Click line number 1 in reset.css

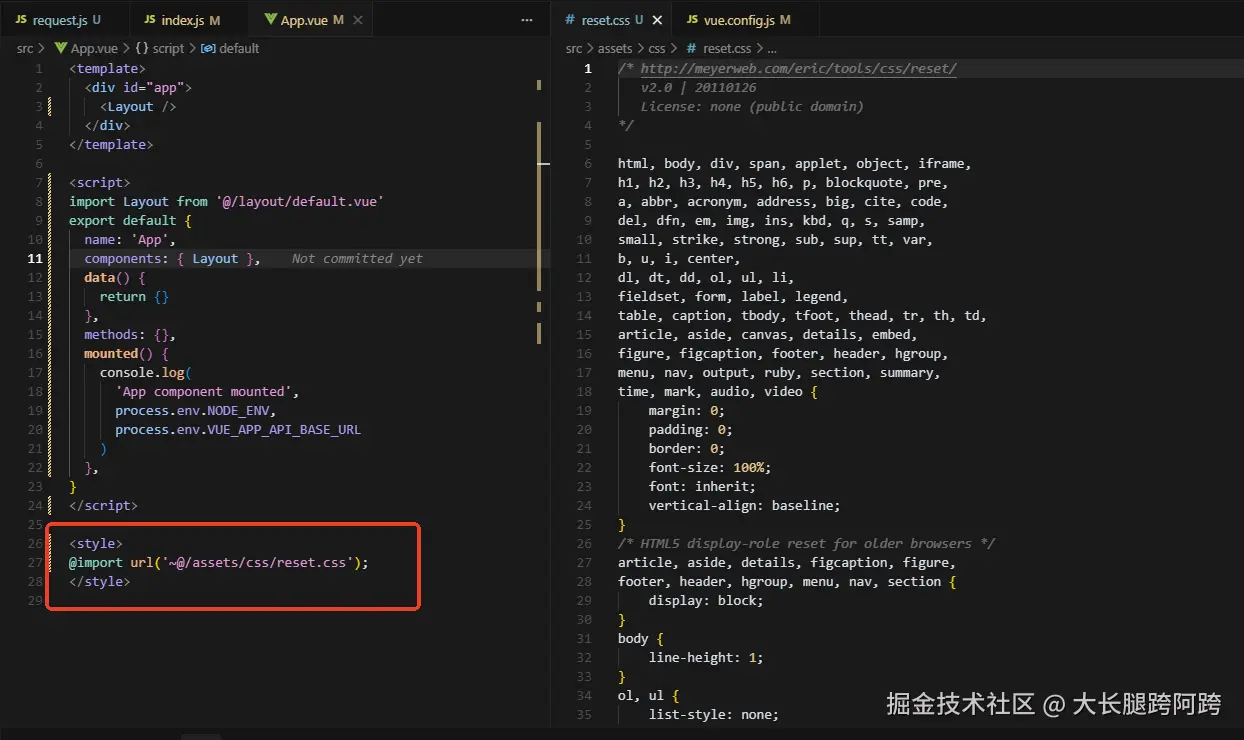[588, 68]
